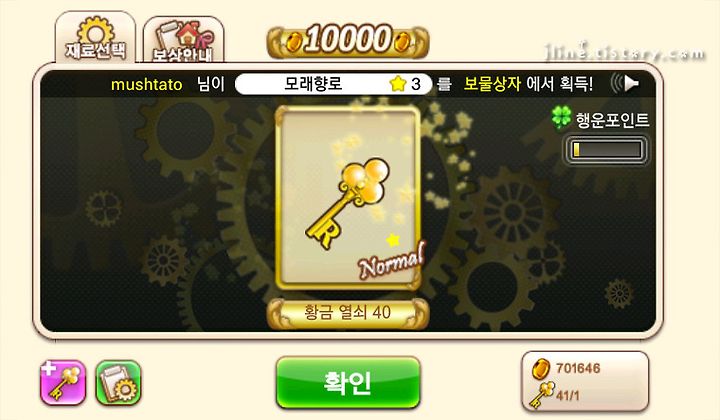Click the 보물상자 highlighted text
The height and width of the screenshot is (420, 720).
[x=492, y=84]
